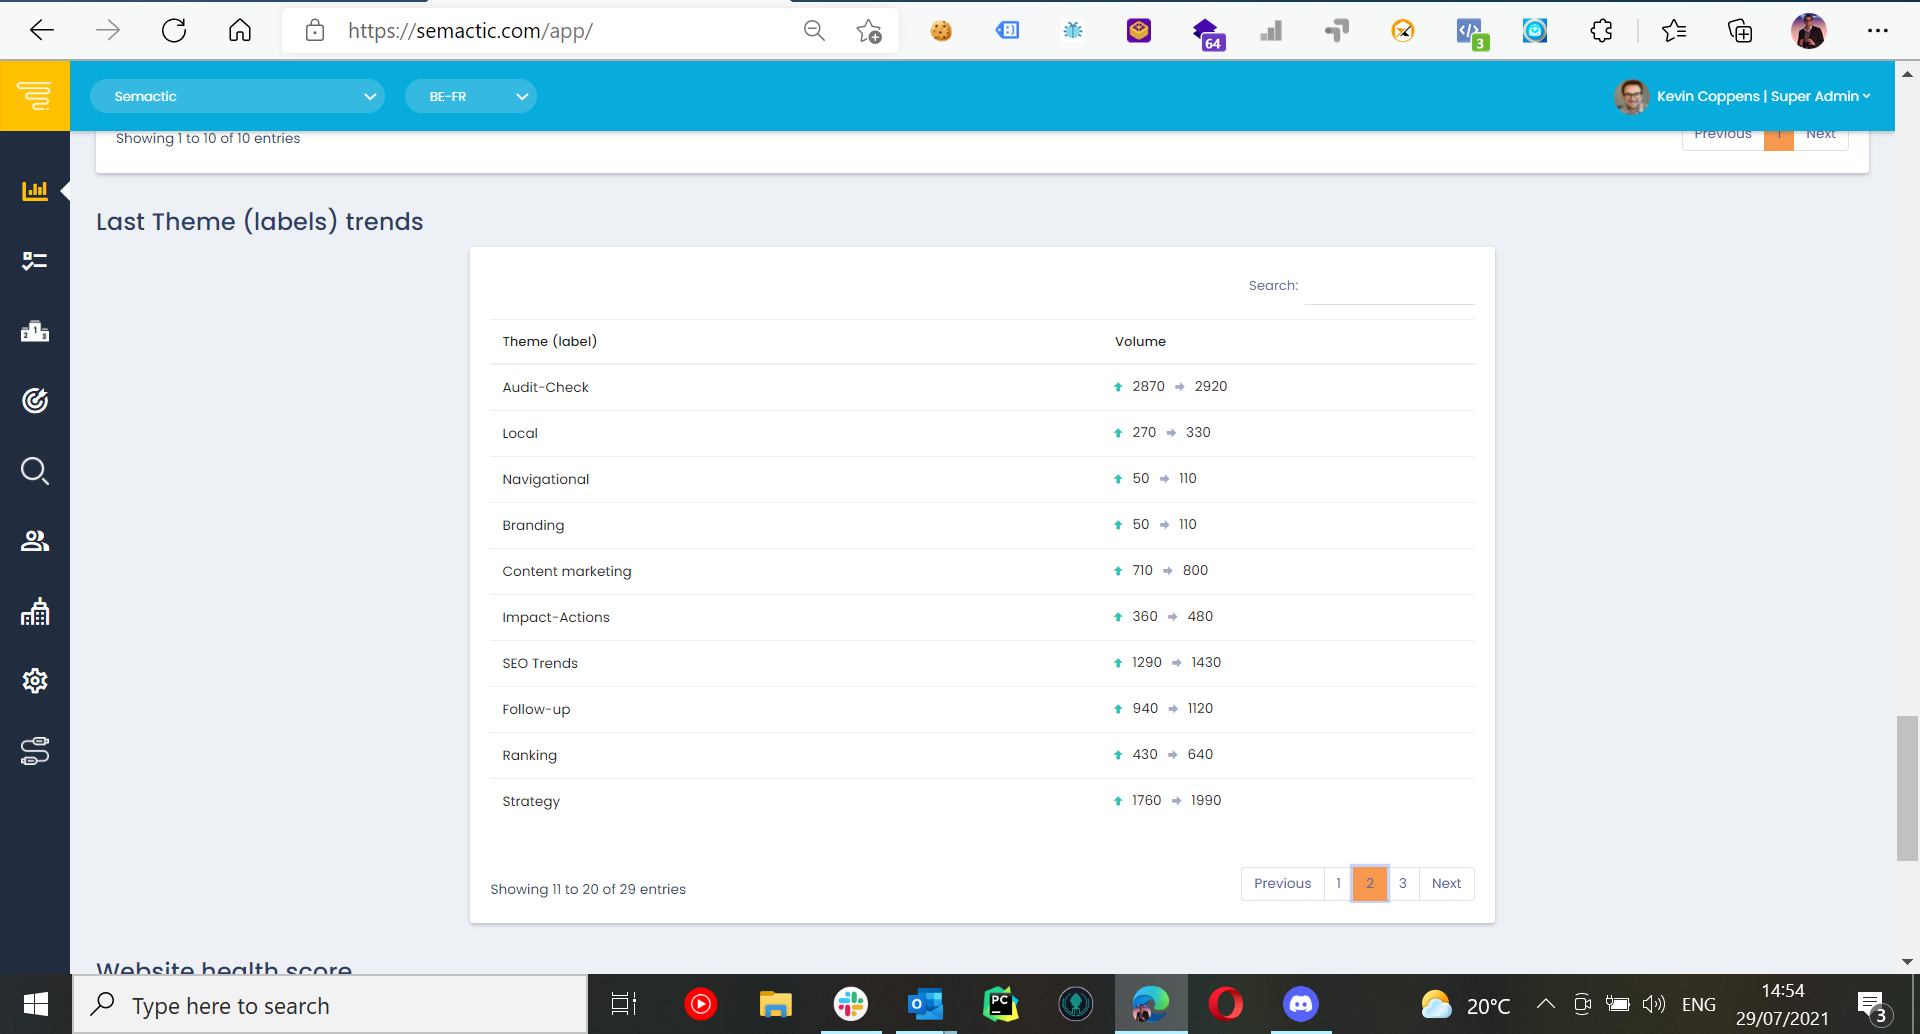Open settings via the gear sidebar icon
The height and width of the screenshot is (1034, 1920).
[x=35, y=680]
